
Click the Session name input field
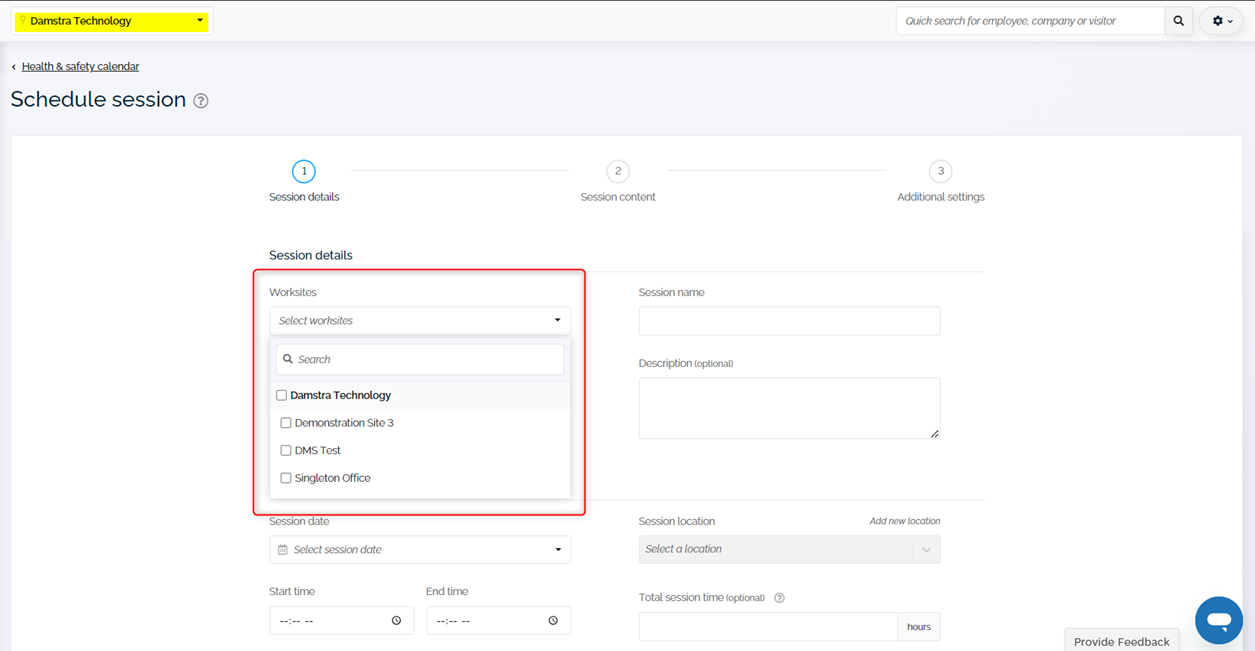pyautogui.click(x=789, y=321)
